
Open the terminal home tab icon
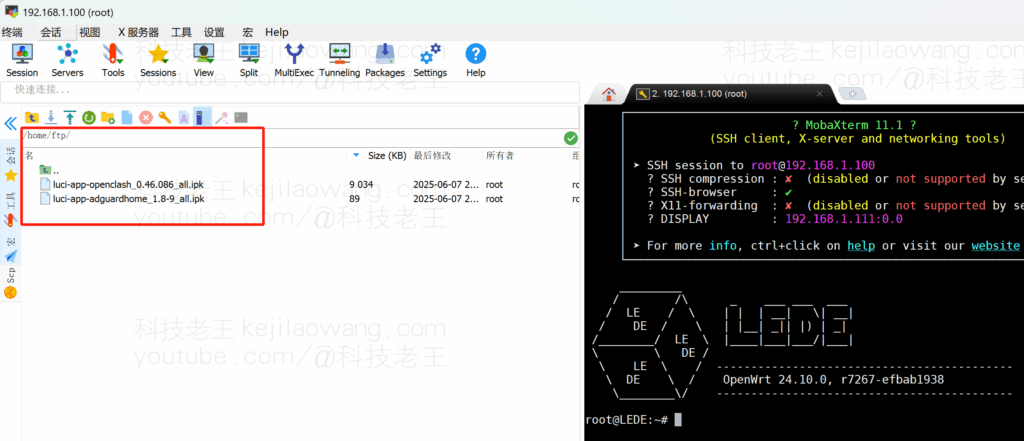(x=609, y=94)
